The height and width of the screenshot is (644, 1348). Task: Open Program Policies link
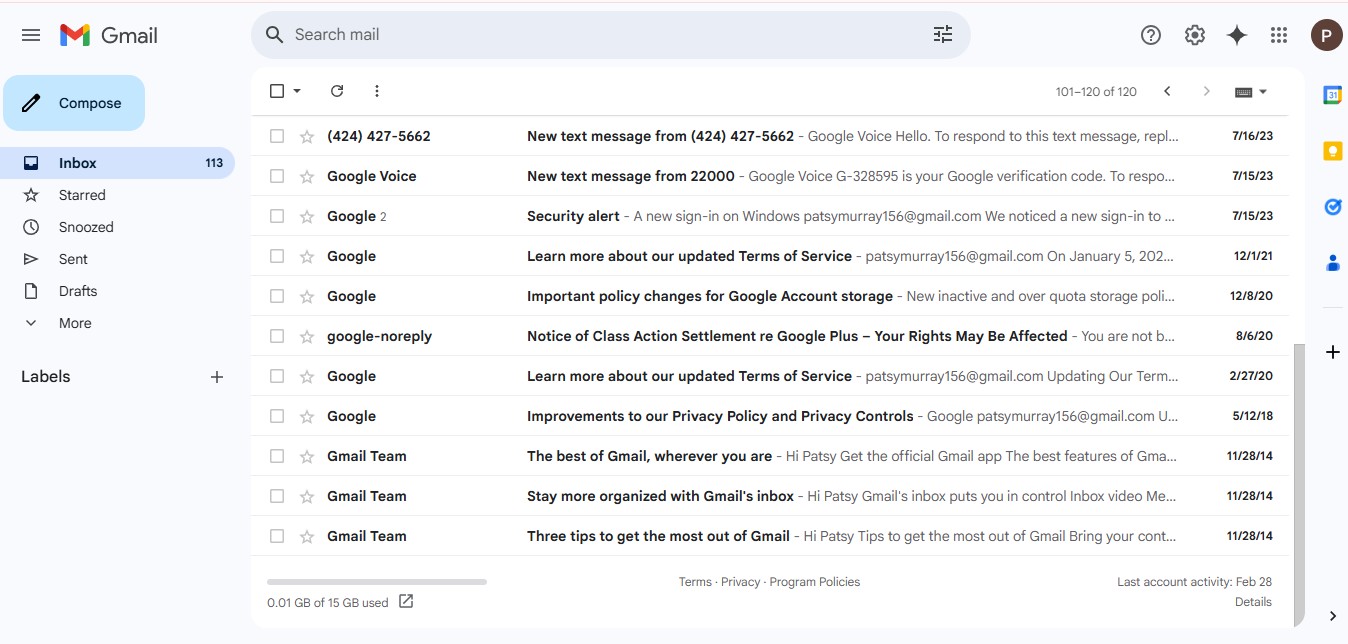[815, 582]
